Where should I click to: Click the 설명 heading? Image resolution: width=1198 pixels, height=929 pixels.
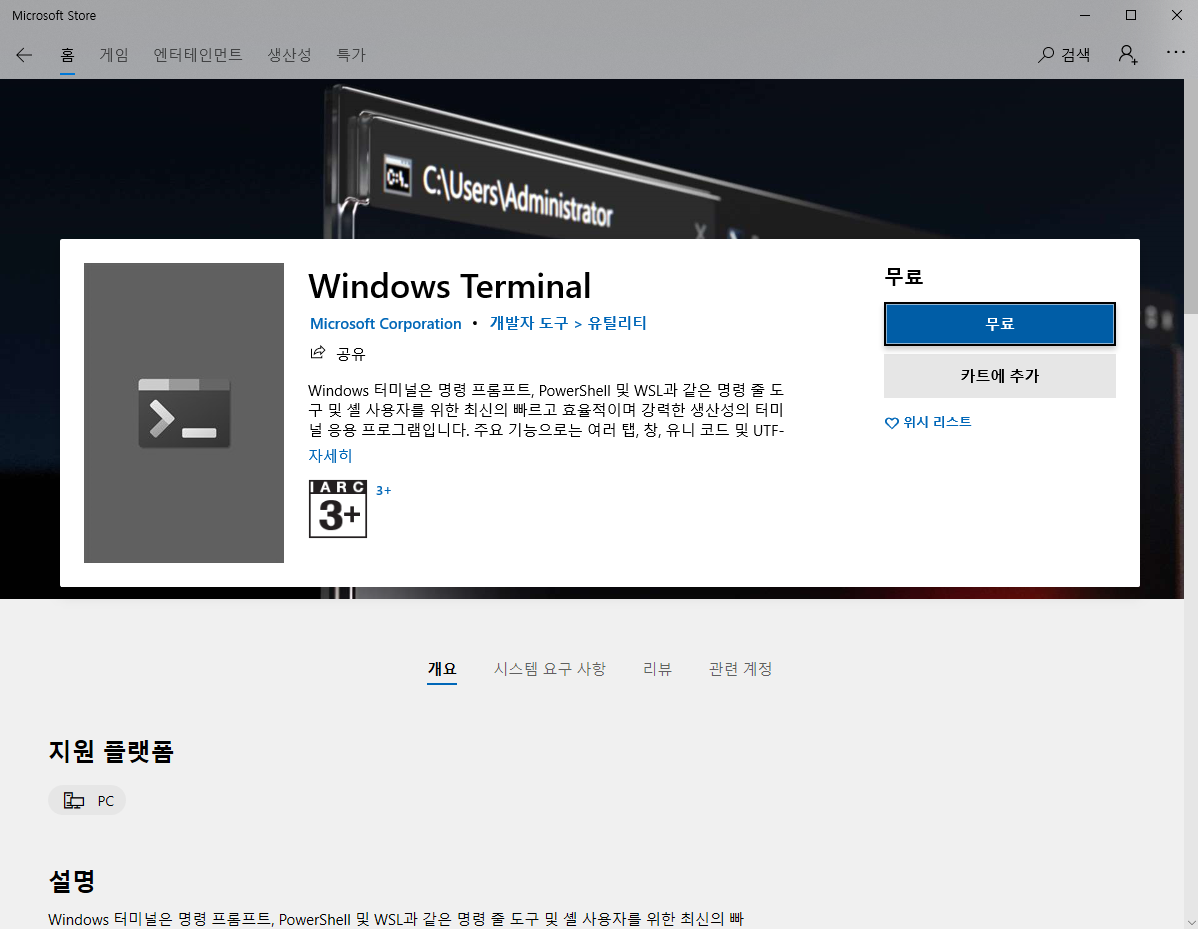72,881
